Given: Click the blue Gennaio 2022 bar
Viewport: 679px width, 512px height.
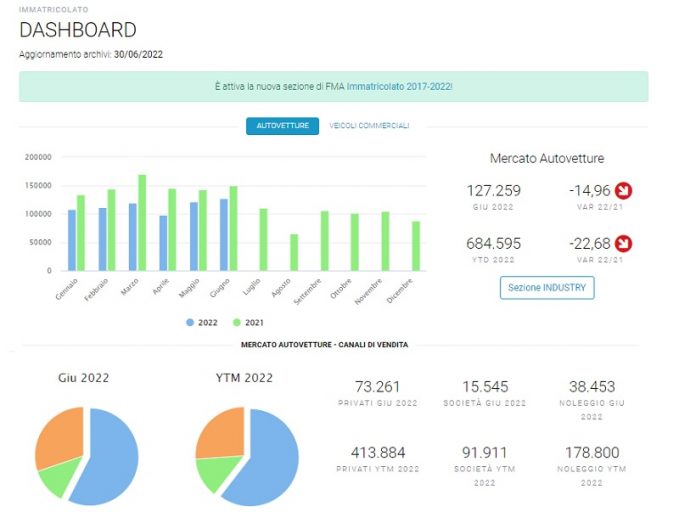Looking at the screenshot, I should 72,240.
